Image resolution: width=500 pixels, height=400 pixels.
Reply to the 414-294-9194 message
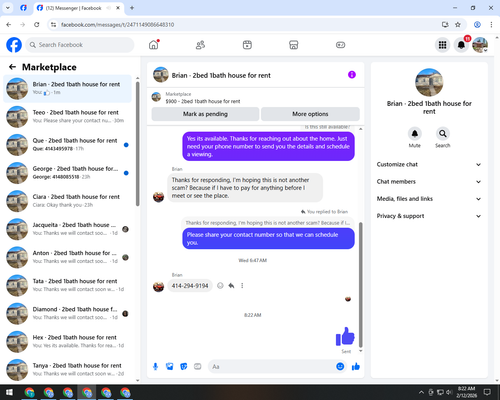click(x=231, y=286)
